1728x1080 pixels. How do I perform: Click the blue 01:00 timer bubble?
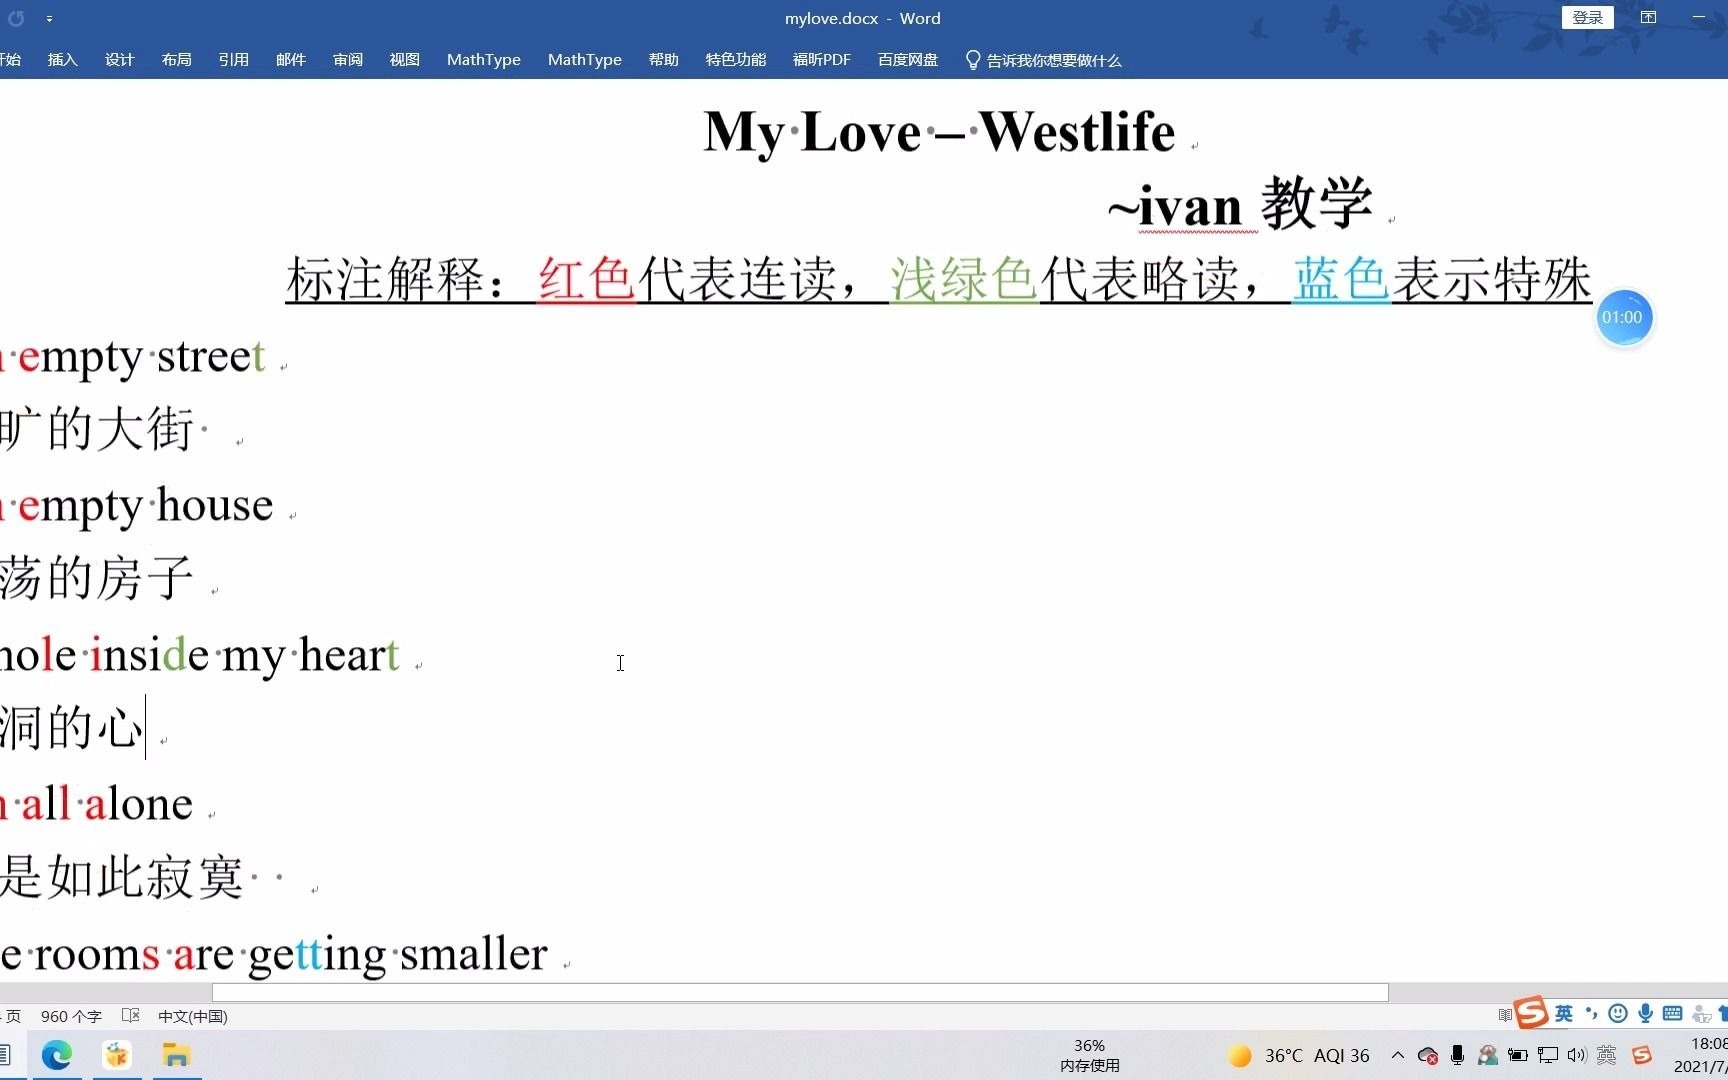click(x=1622, y=318)
